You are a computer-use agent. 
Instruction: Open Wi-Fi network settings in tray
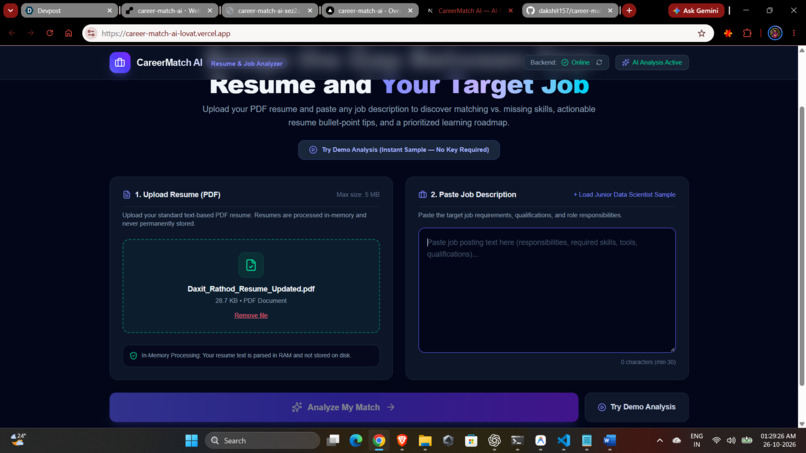tap(716, 441)
